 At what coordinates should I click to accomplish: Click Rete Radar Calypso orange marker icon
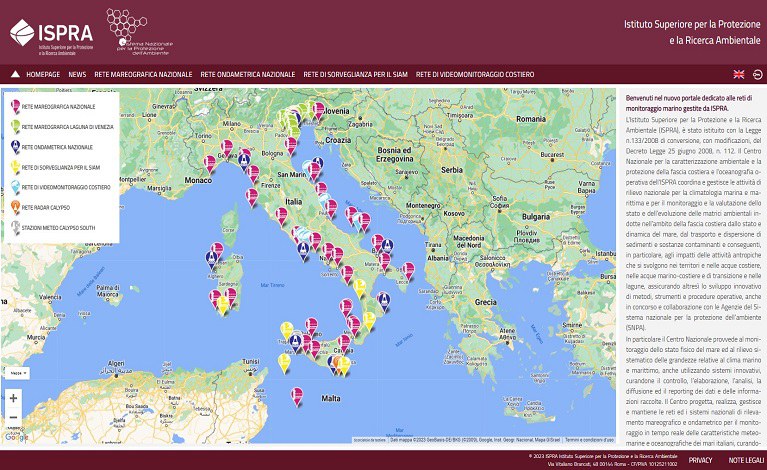point(14,208)
